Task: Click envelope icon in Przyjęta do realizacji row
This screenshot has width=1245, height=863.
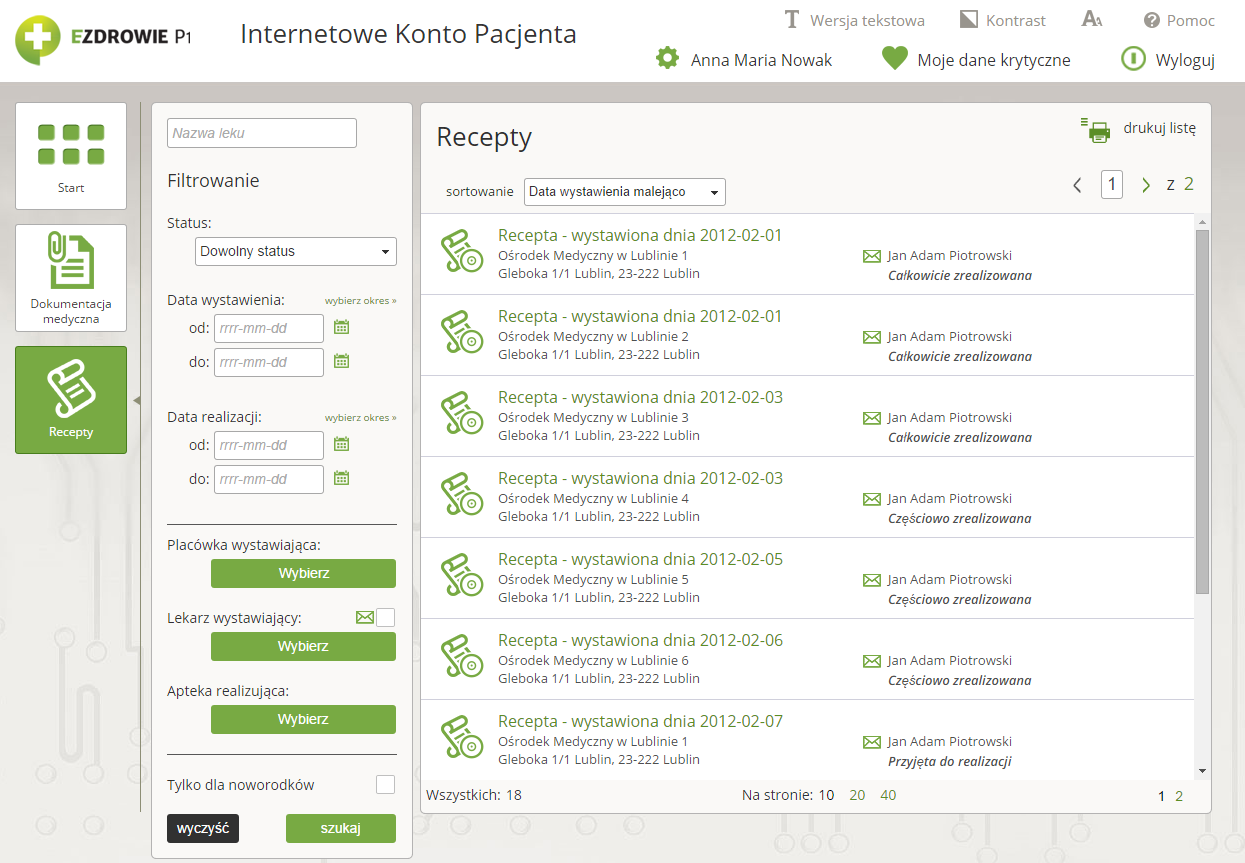Action: (871, 742)
